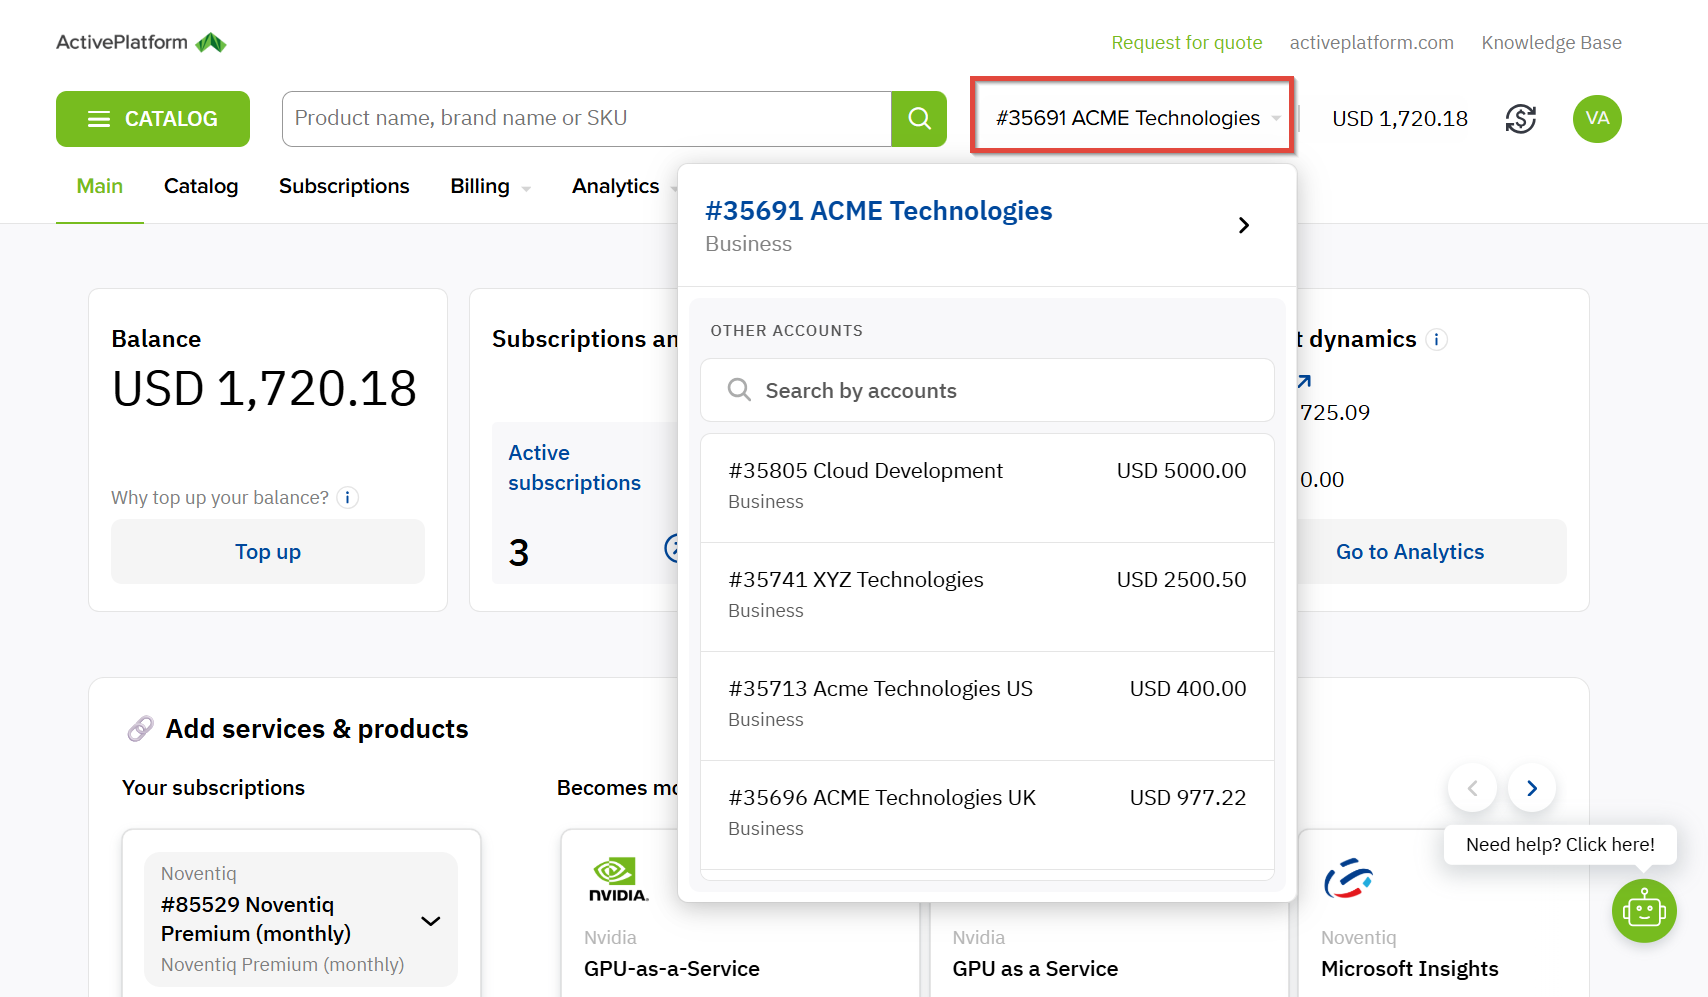Click the 'Why top up your balance?' text
This screenshot has height=997, width=1708.
point(220,498)
